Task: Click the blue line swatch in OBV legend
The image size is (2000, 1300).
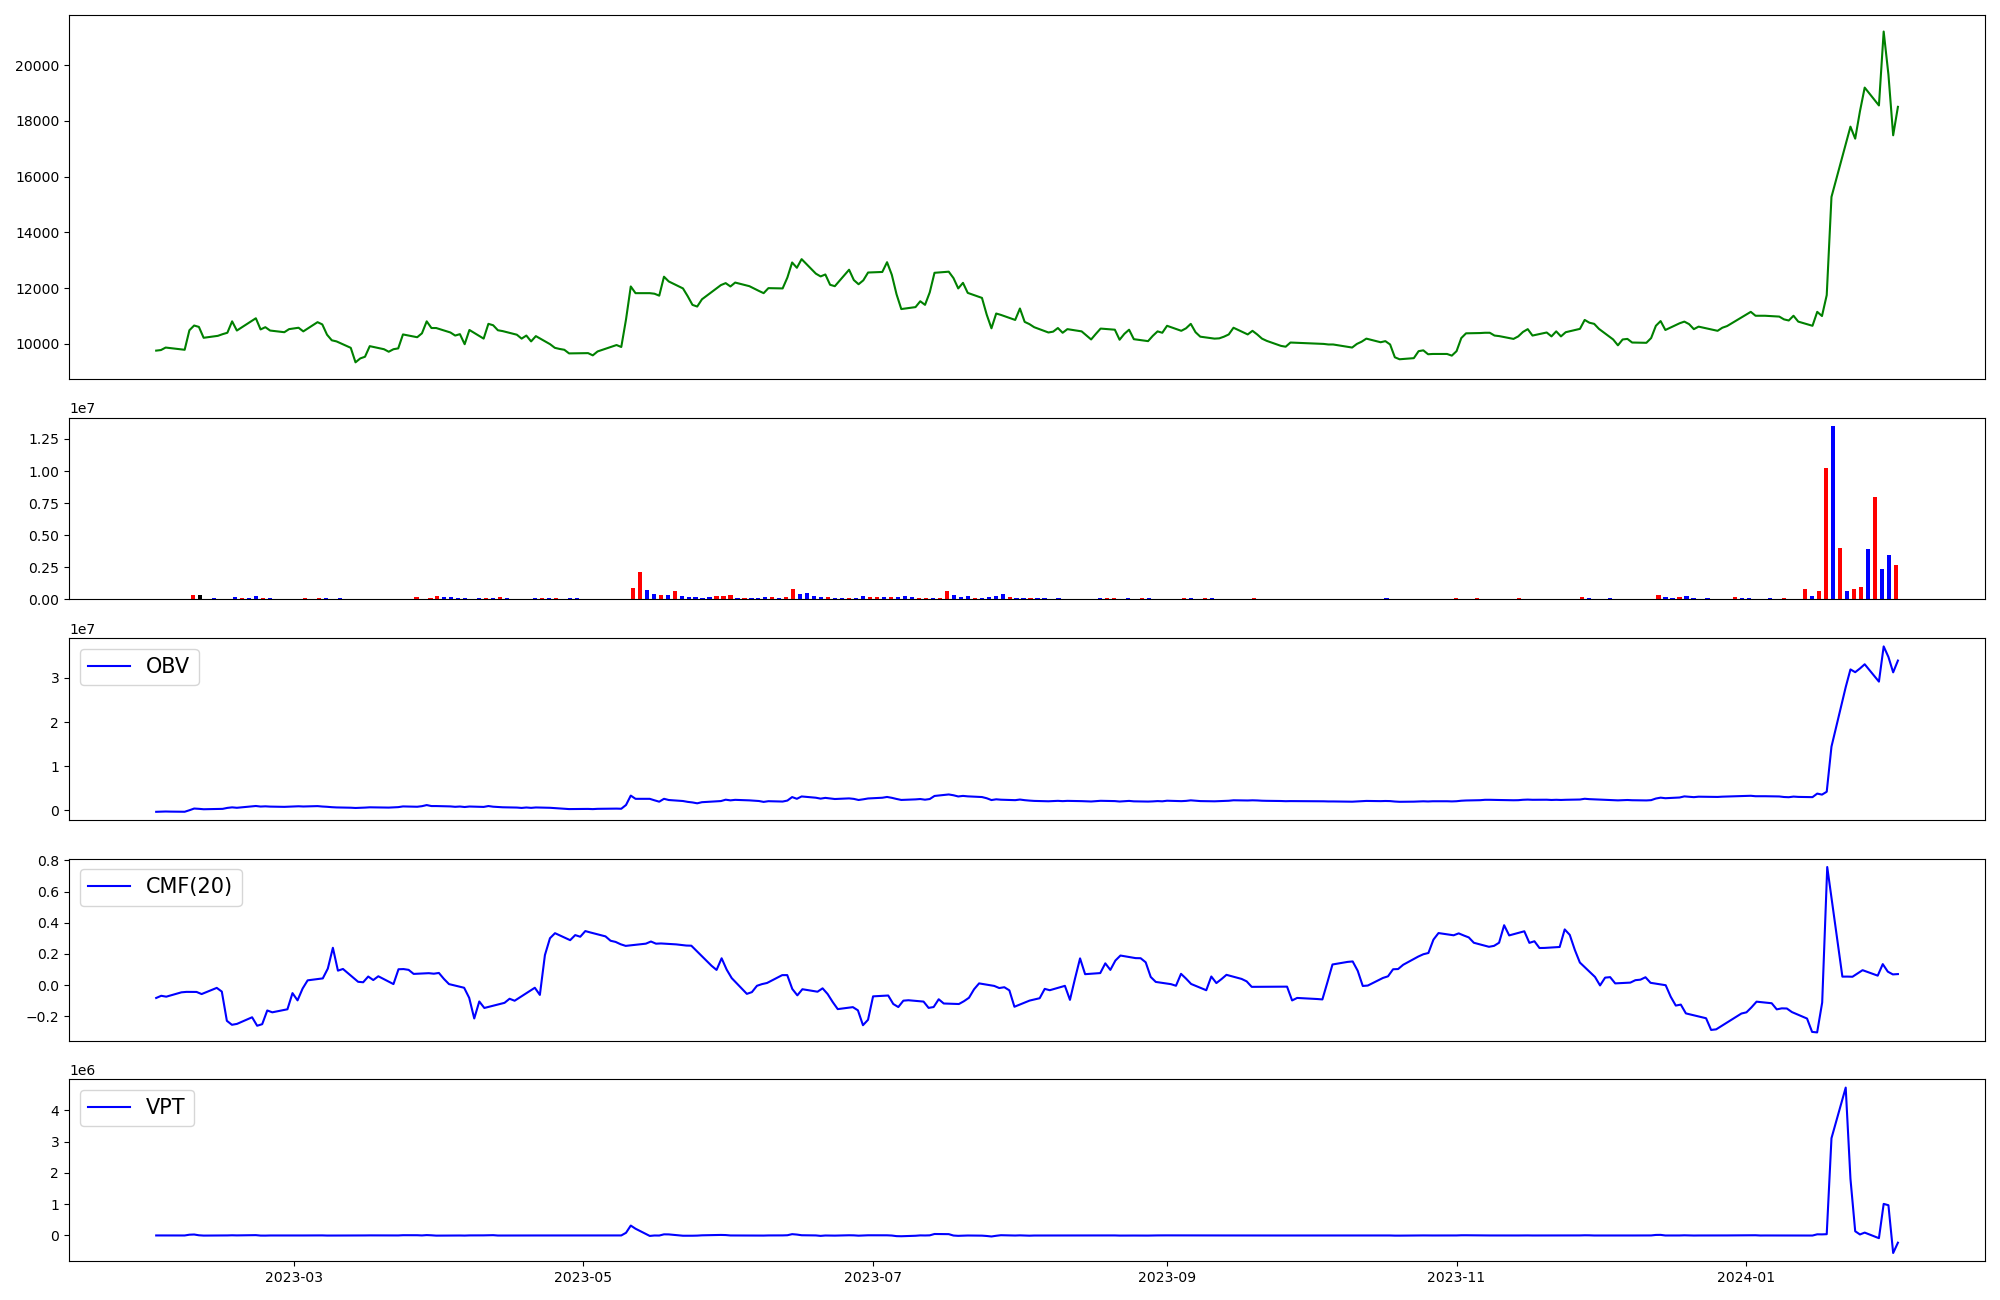Action: click(x=109, y=667)
